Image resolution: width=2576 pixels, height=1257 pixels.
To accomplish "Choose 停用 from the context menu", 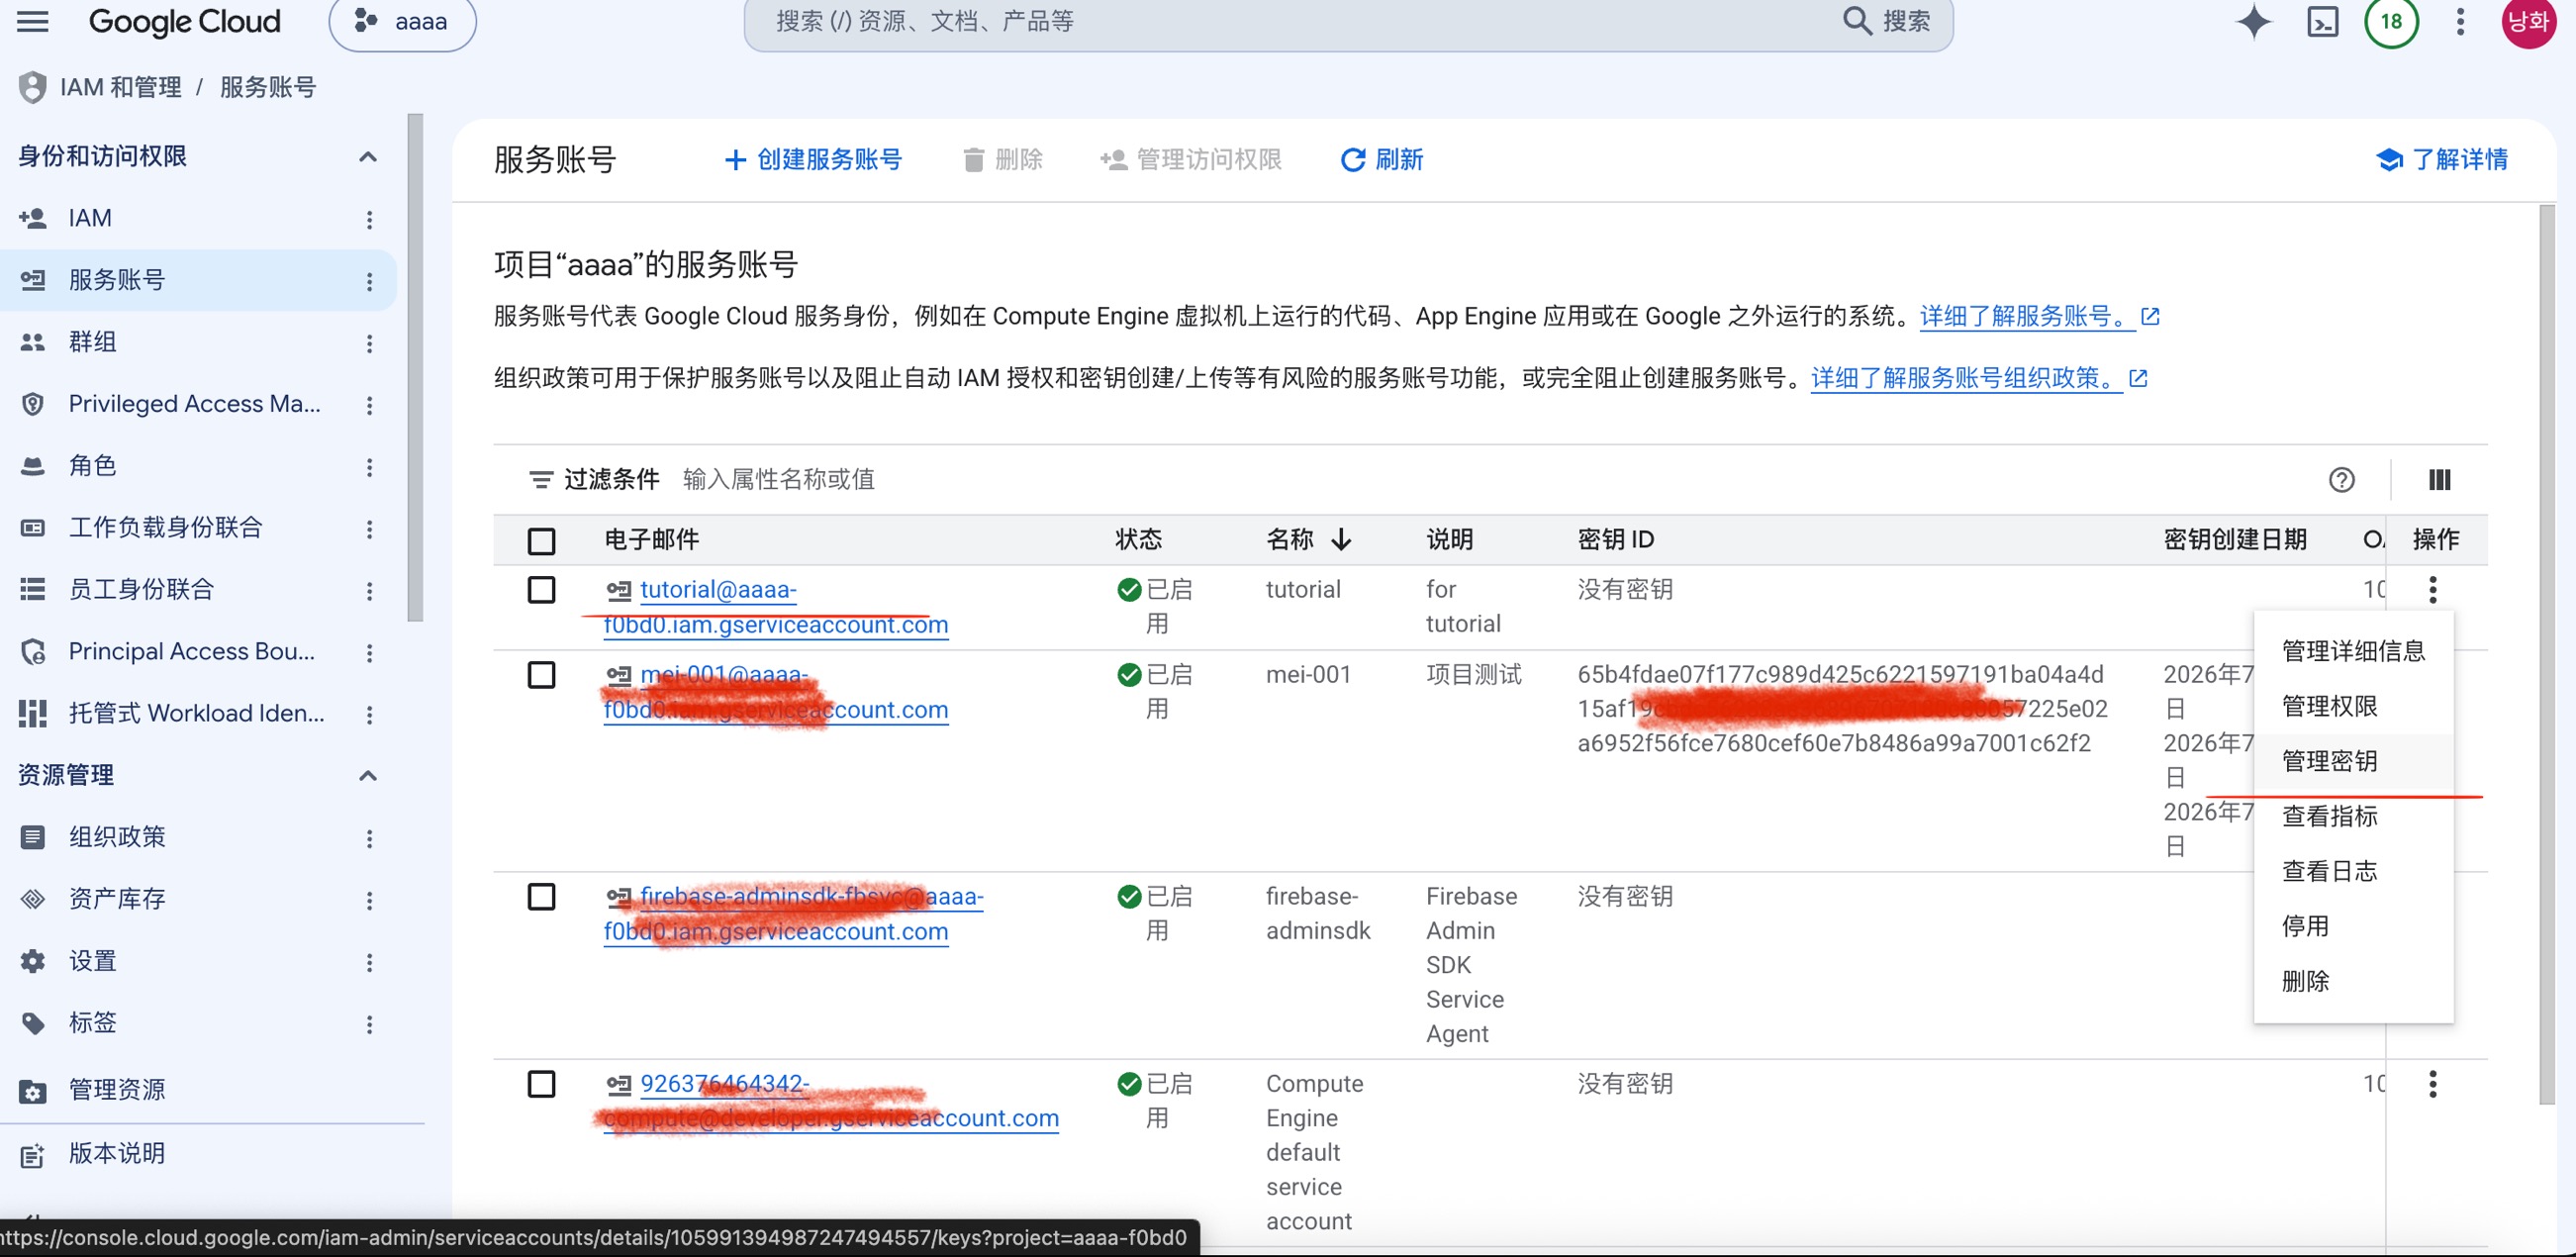I will (2353, 926).
